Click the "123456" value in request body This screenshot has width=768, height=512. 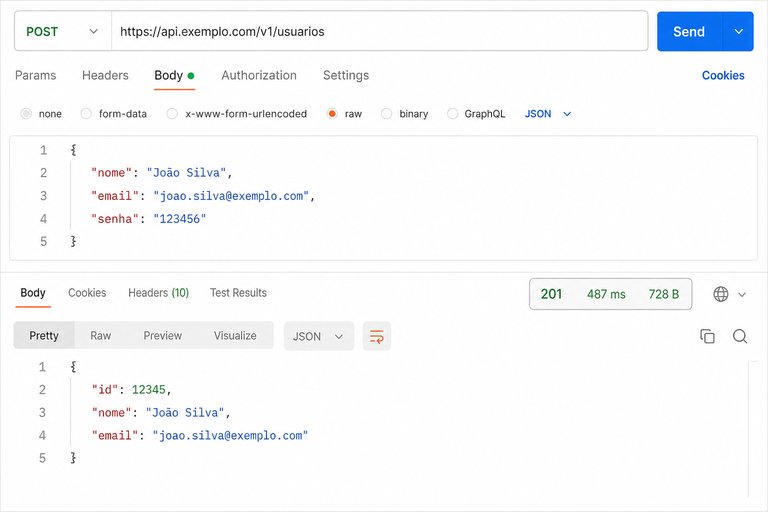coord(179,219)
